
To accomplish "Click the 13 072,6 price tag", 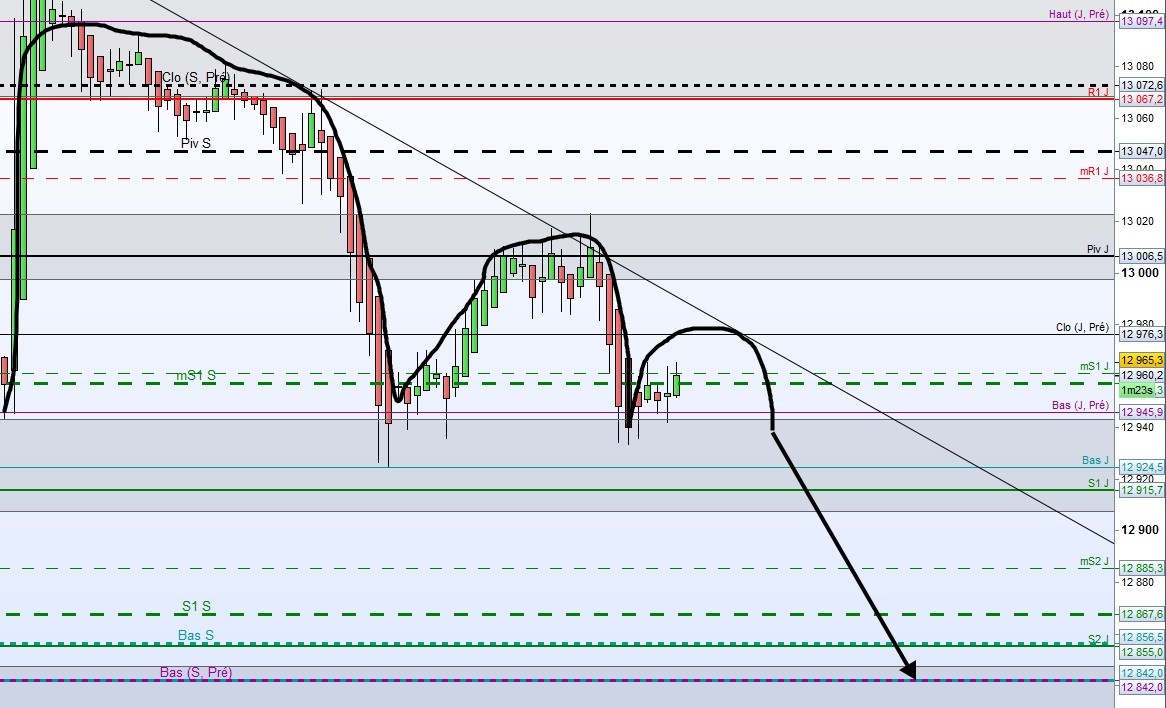I will click(x=1141, y=86).
